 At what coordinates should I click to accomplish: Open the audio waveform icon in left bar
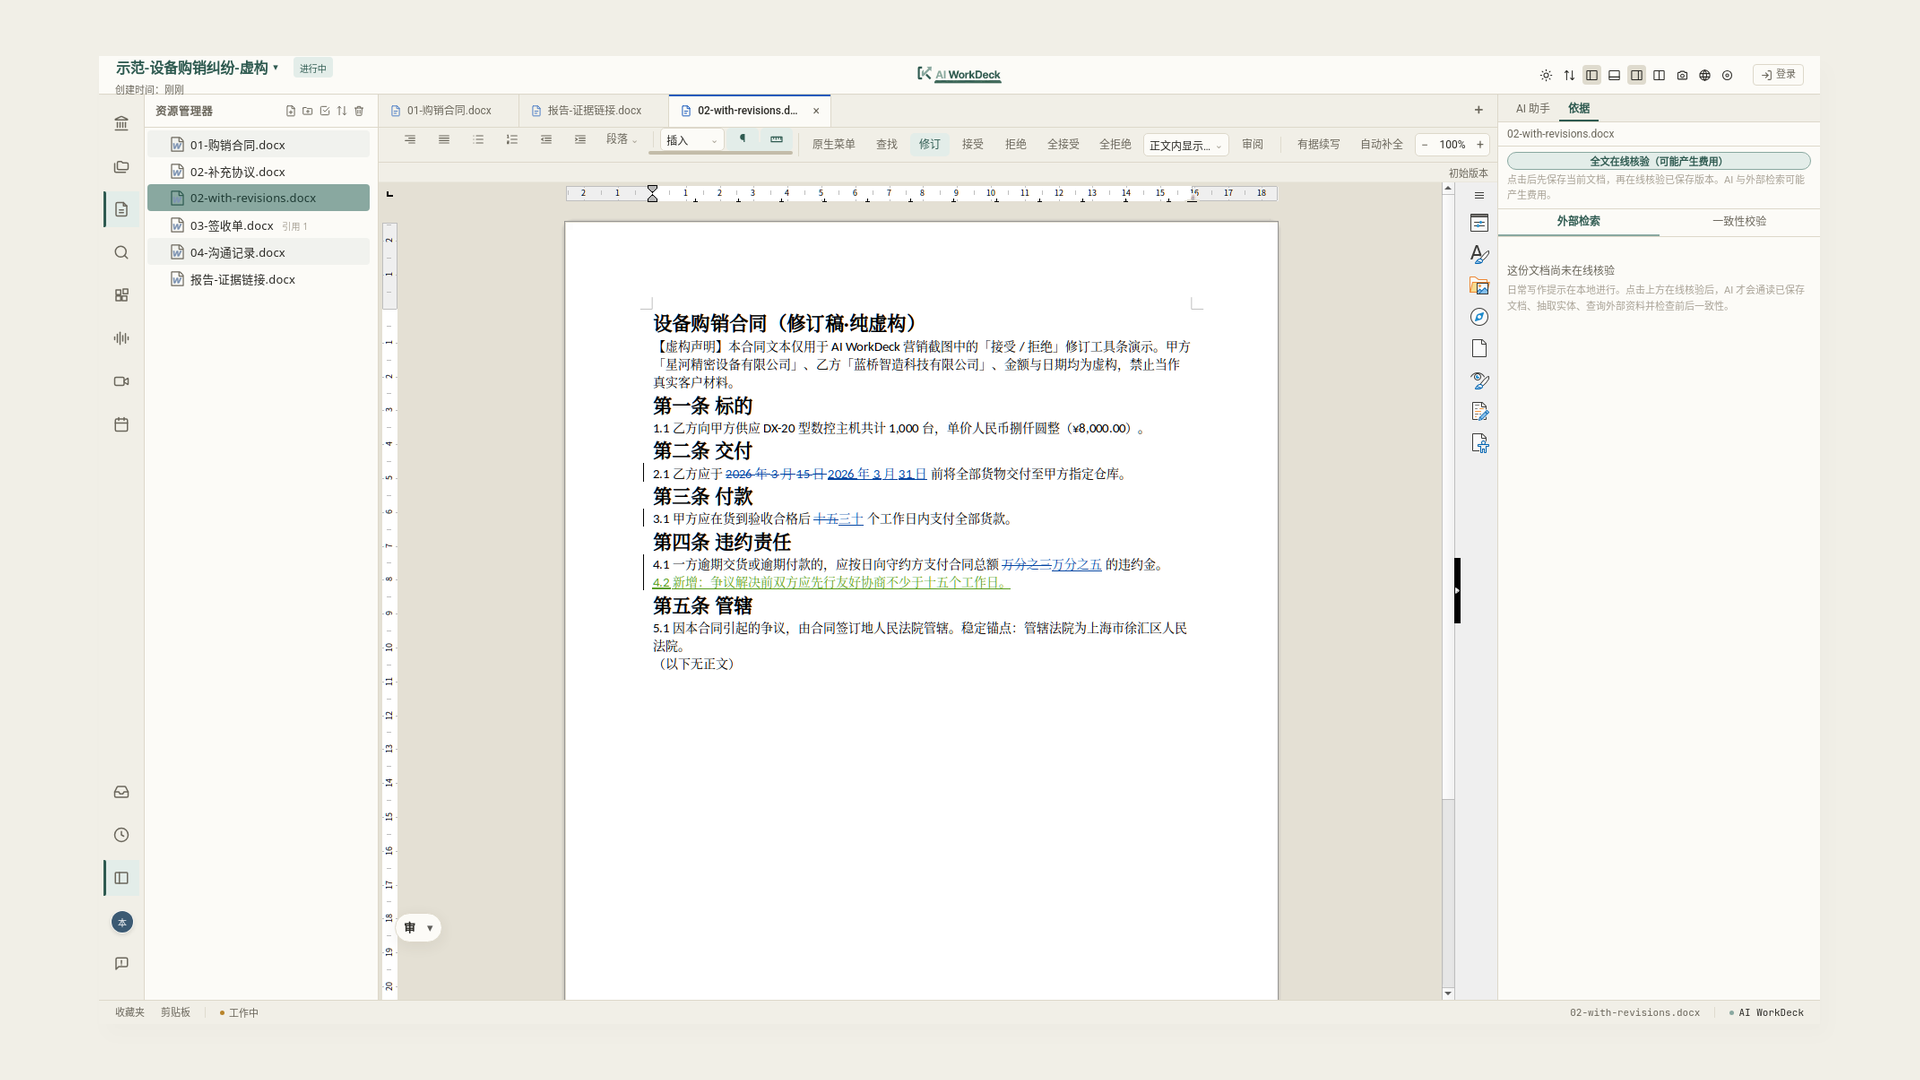[121, 338]
